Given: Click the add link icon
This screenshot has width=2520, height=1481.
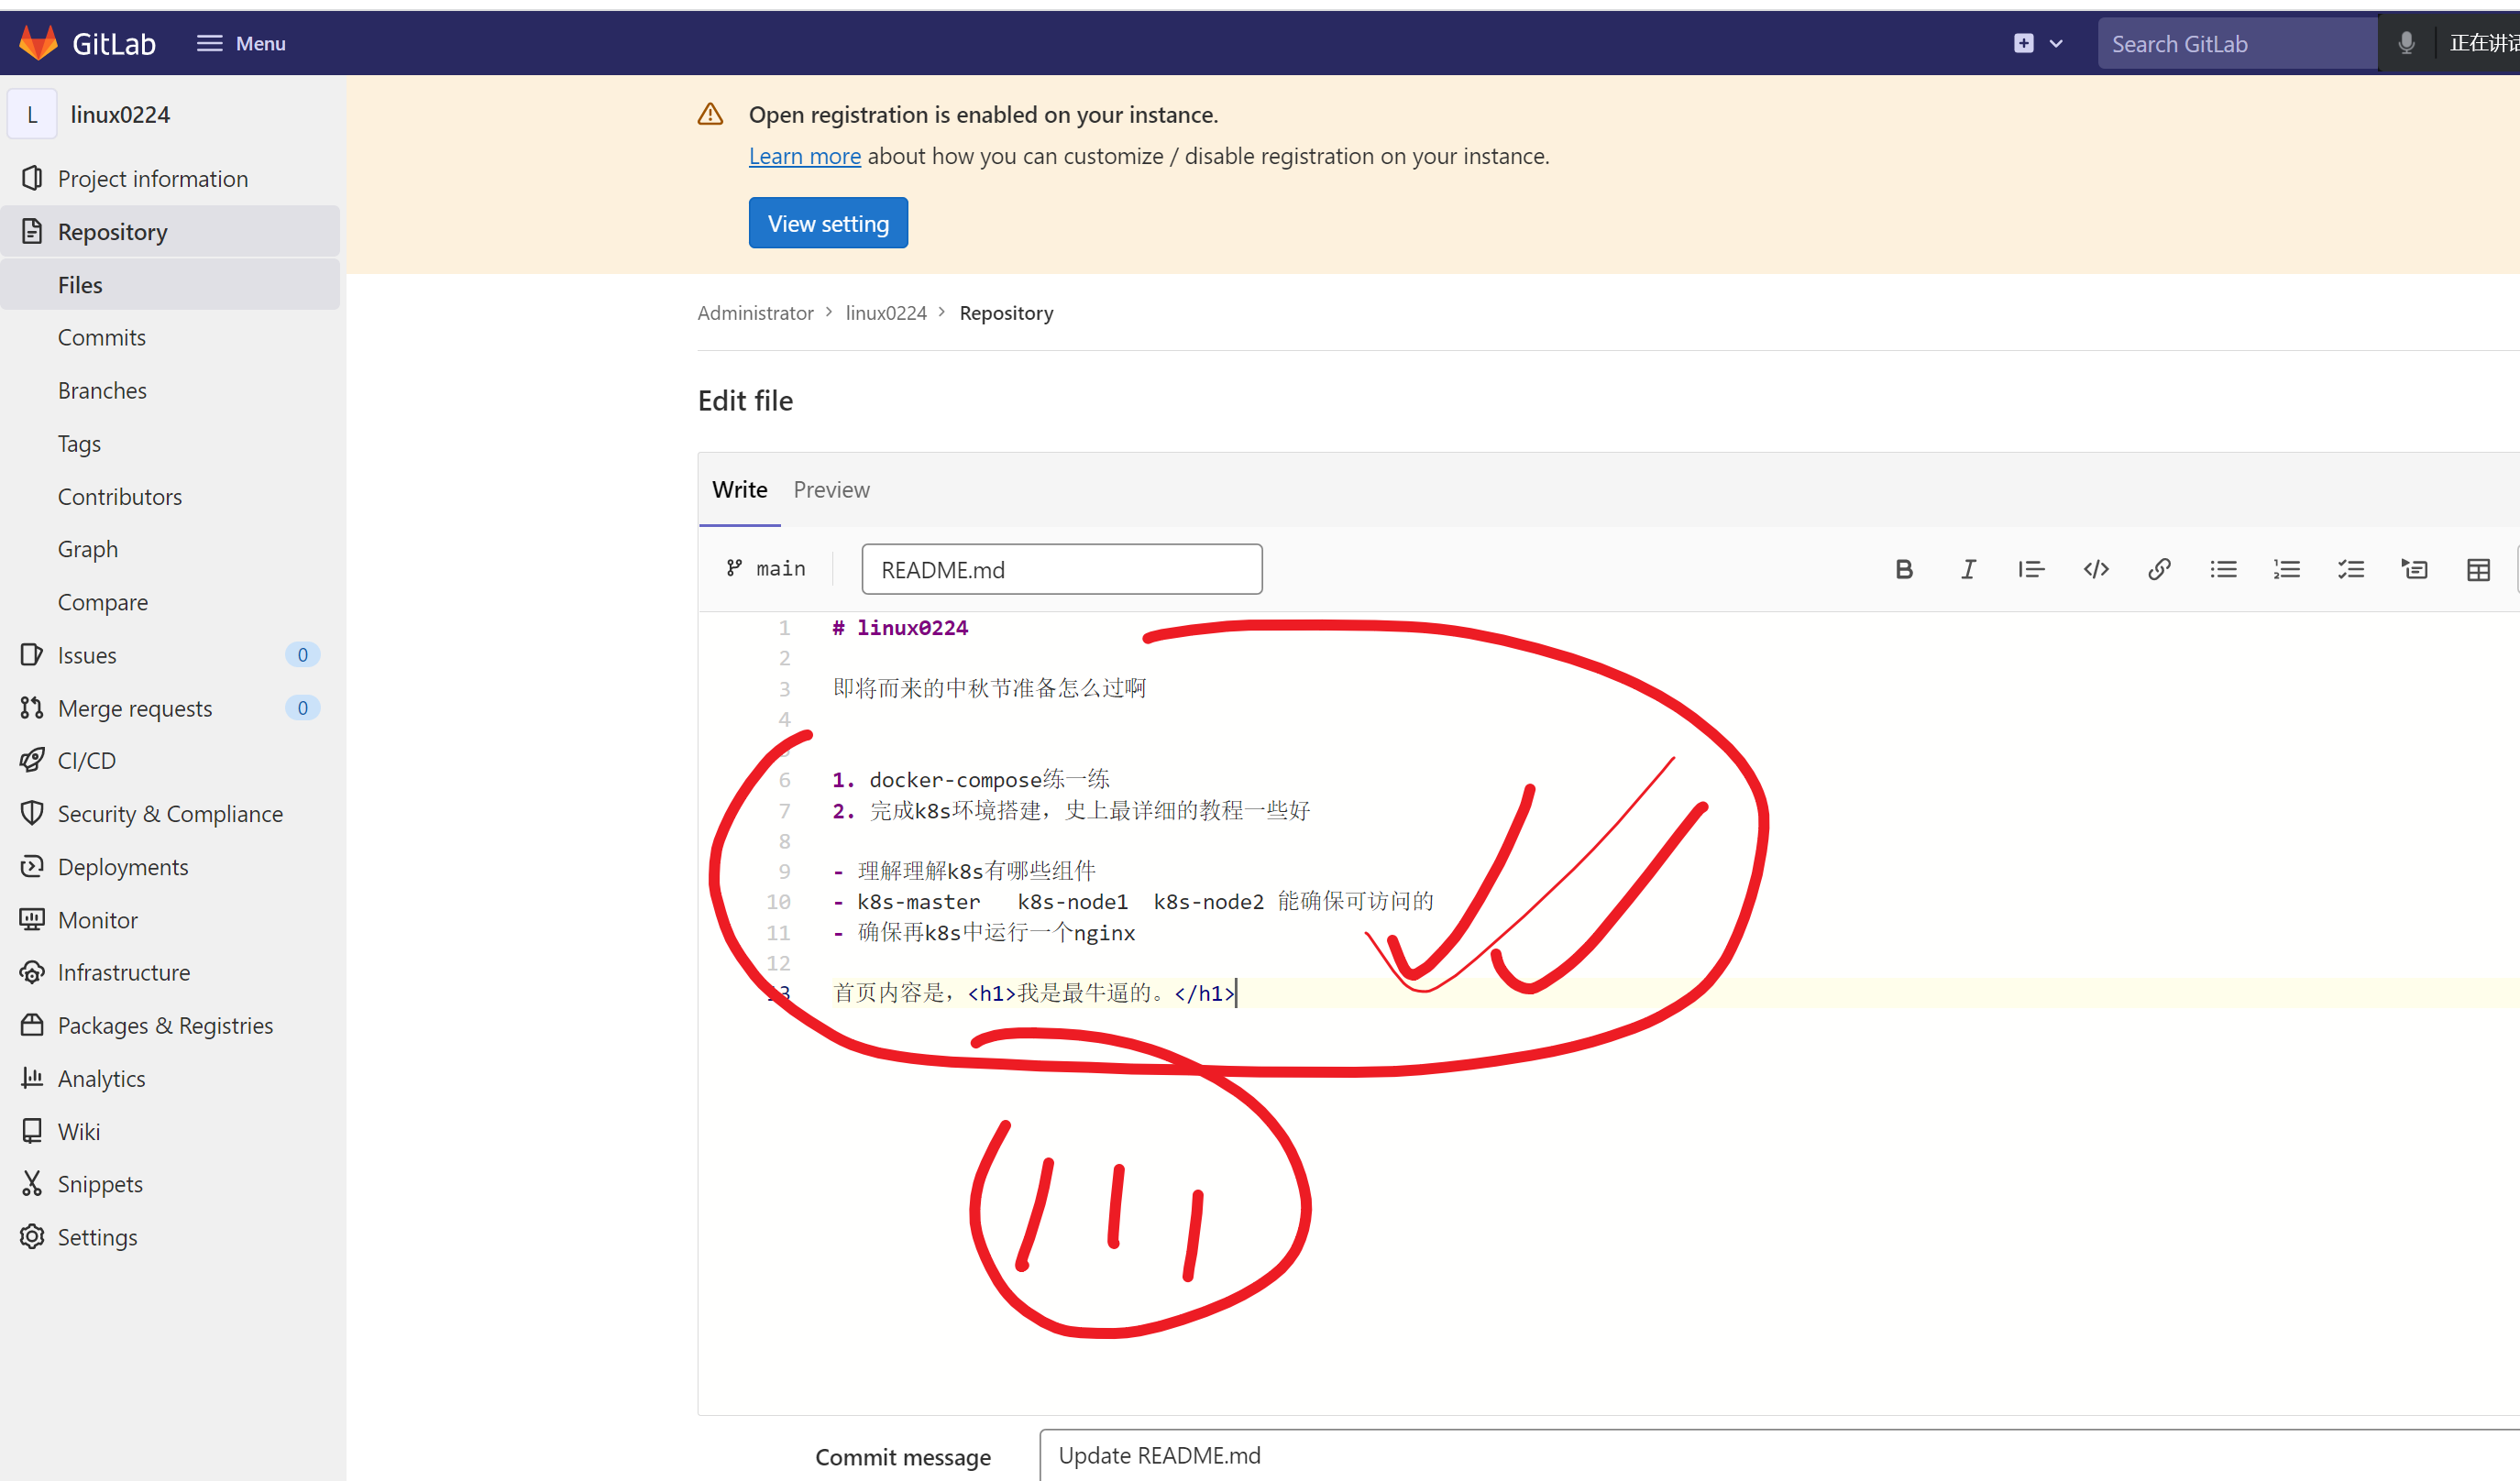Looking at the screenshot, I should tap(2159, 569).
